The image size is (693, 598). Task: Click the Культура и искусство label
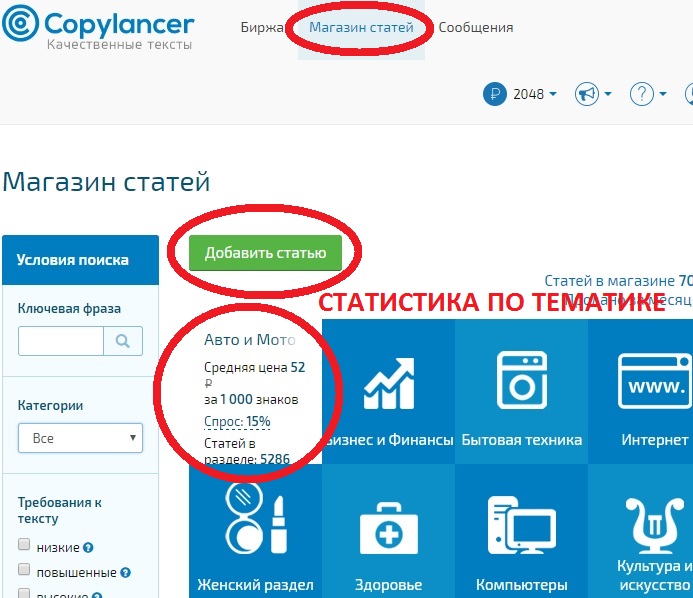tap(655, 575)
